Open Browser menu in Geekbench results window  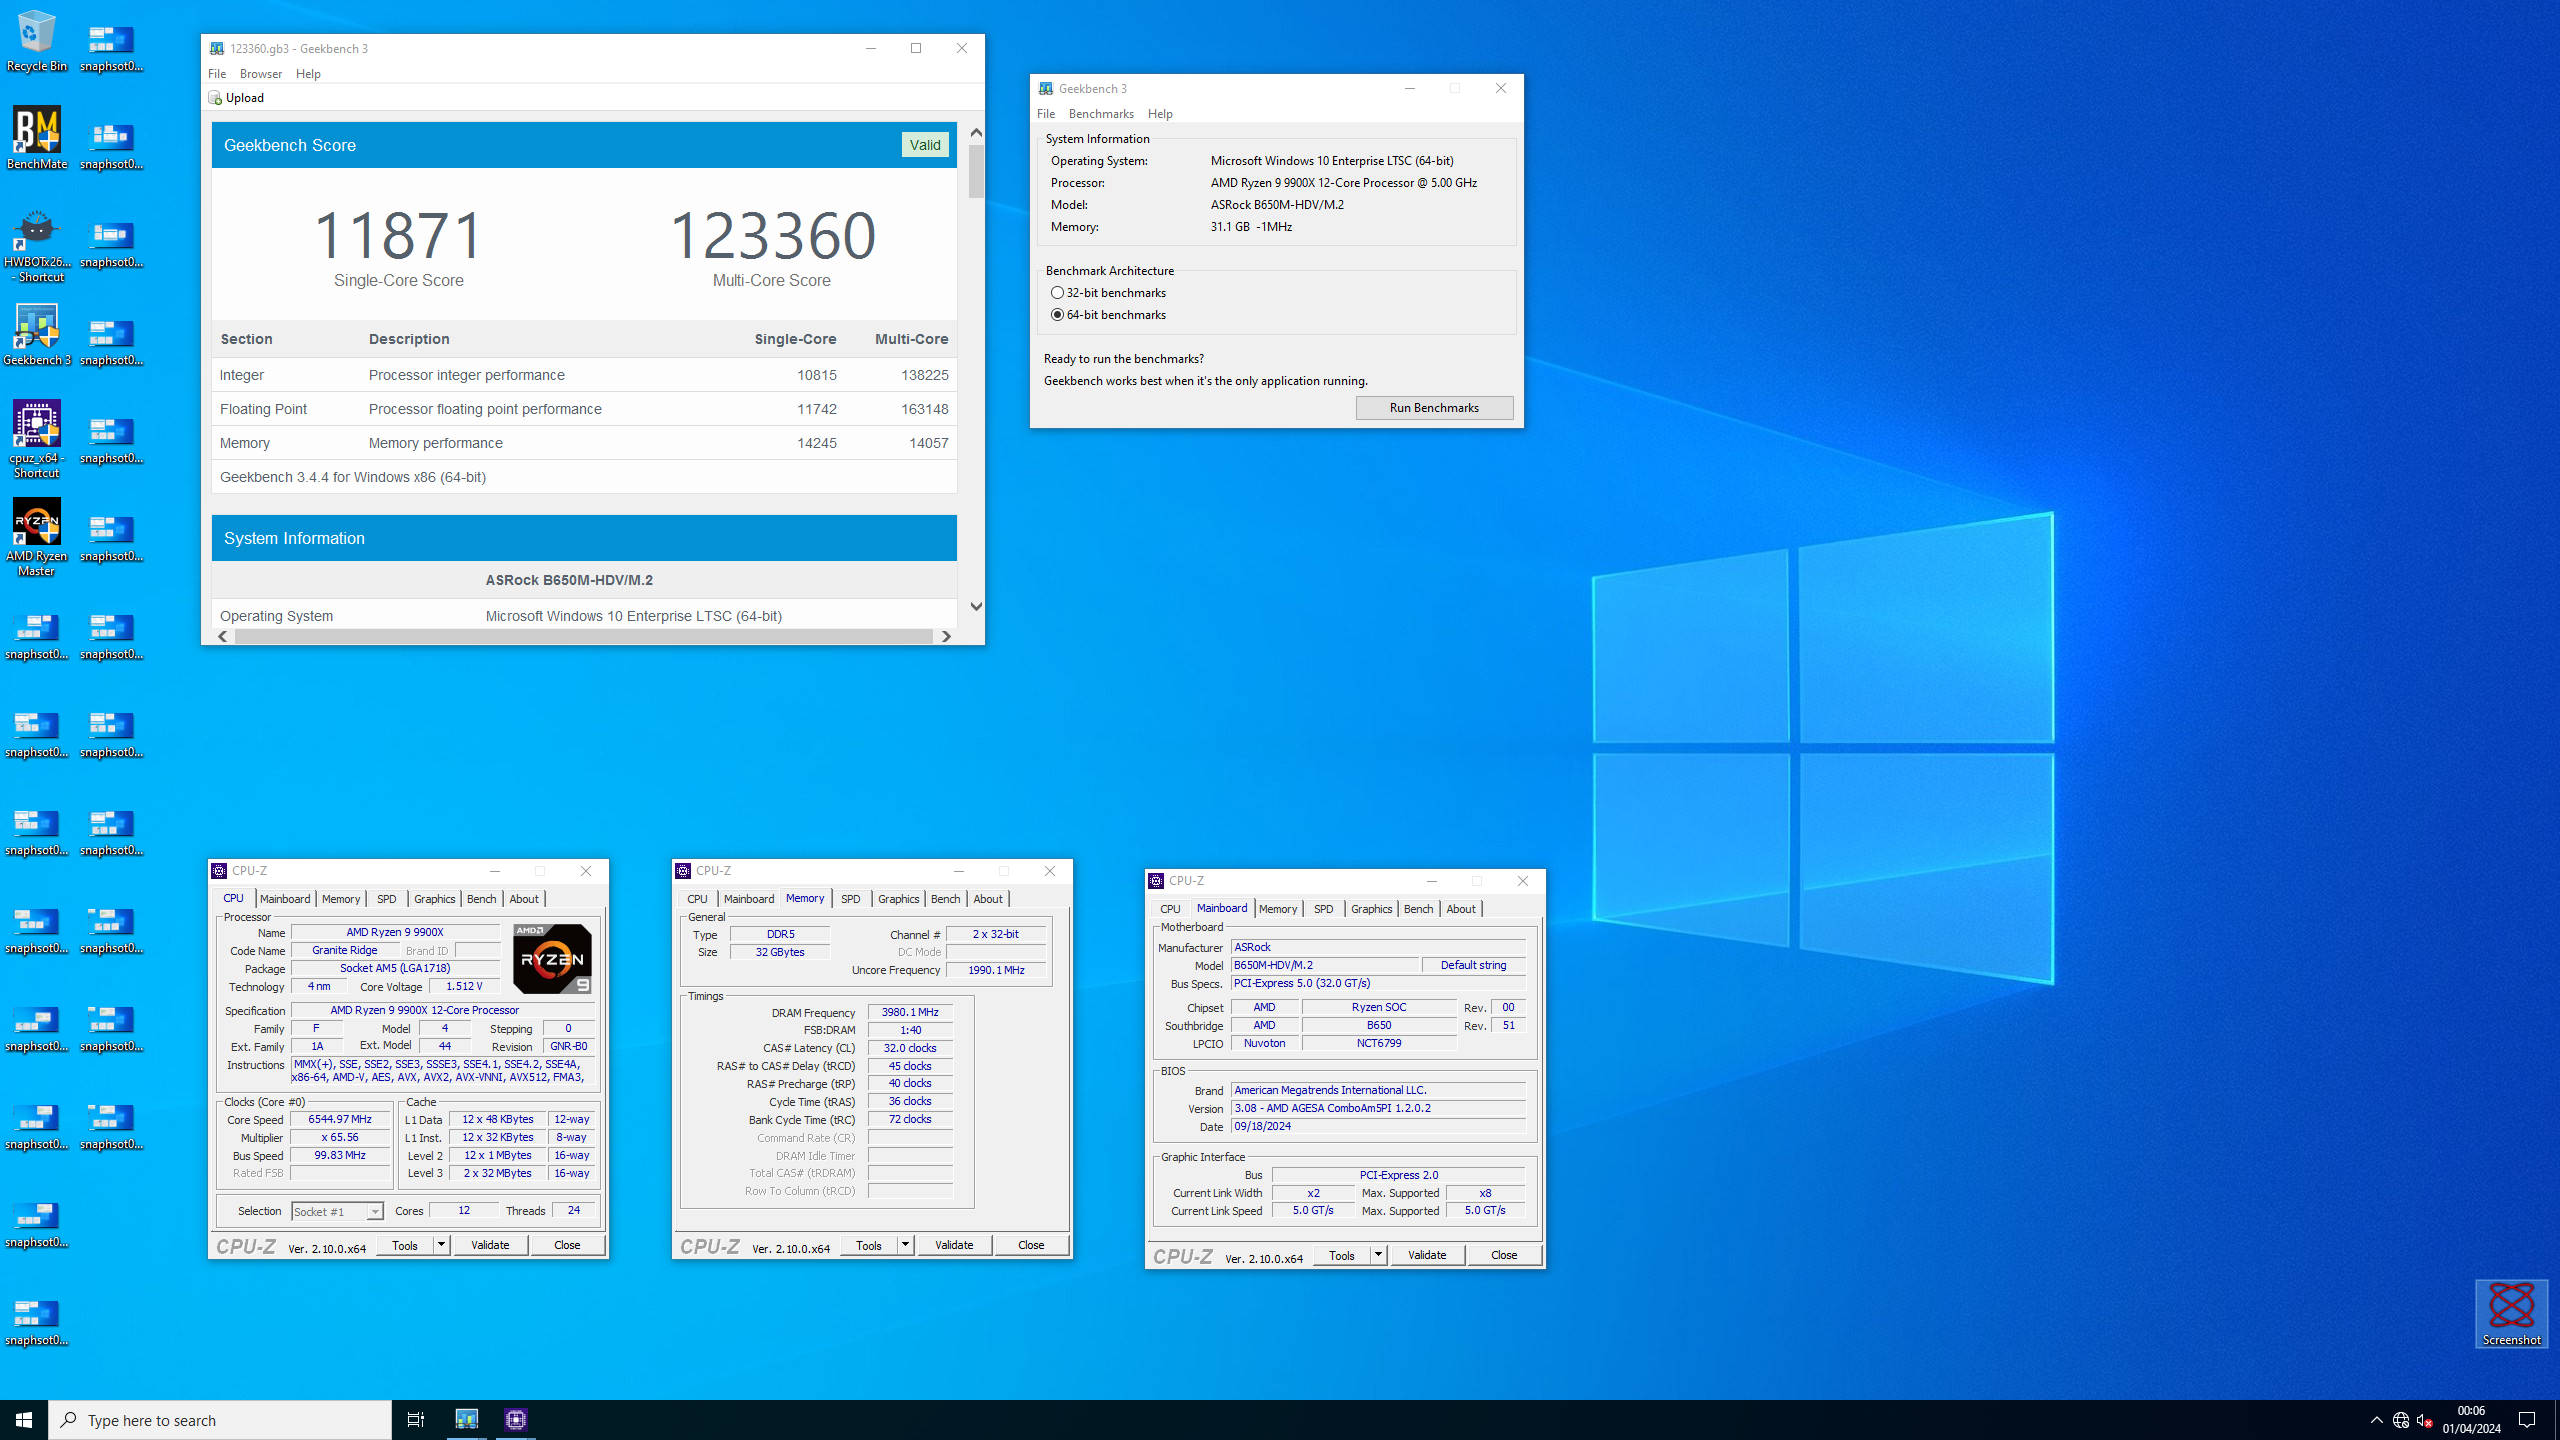[x=261, y=74]
